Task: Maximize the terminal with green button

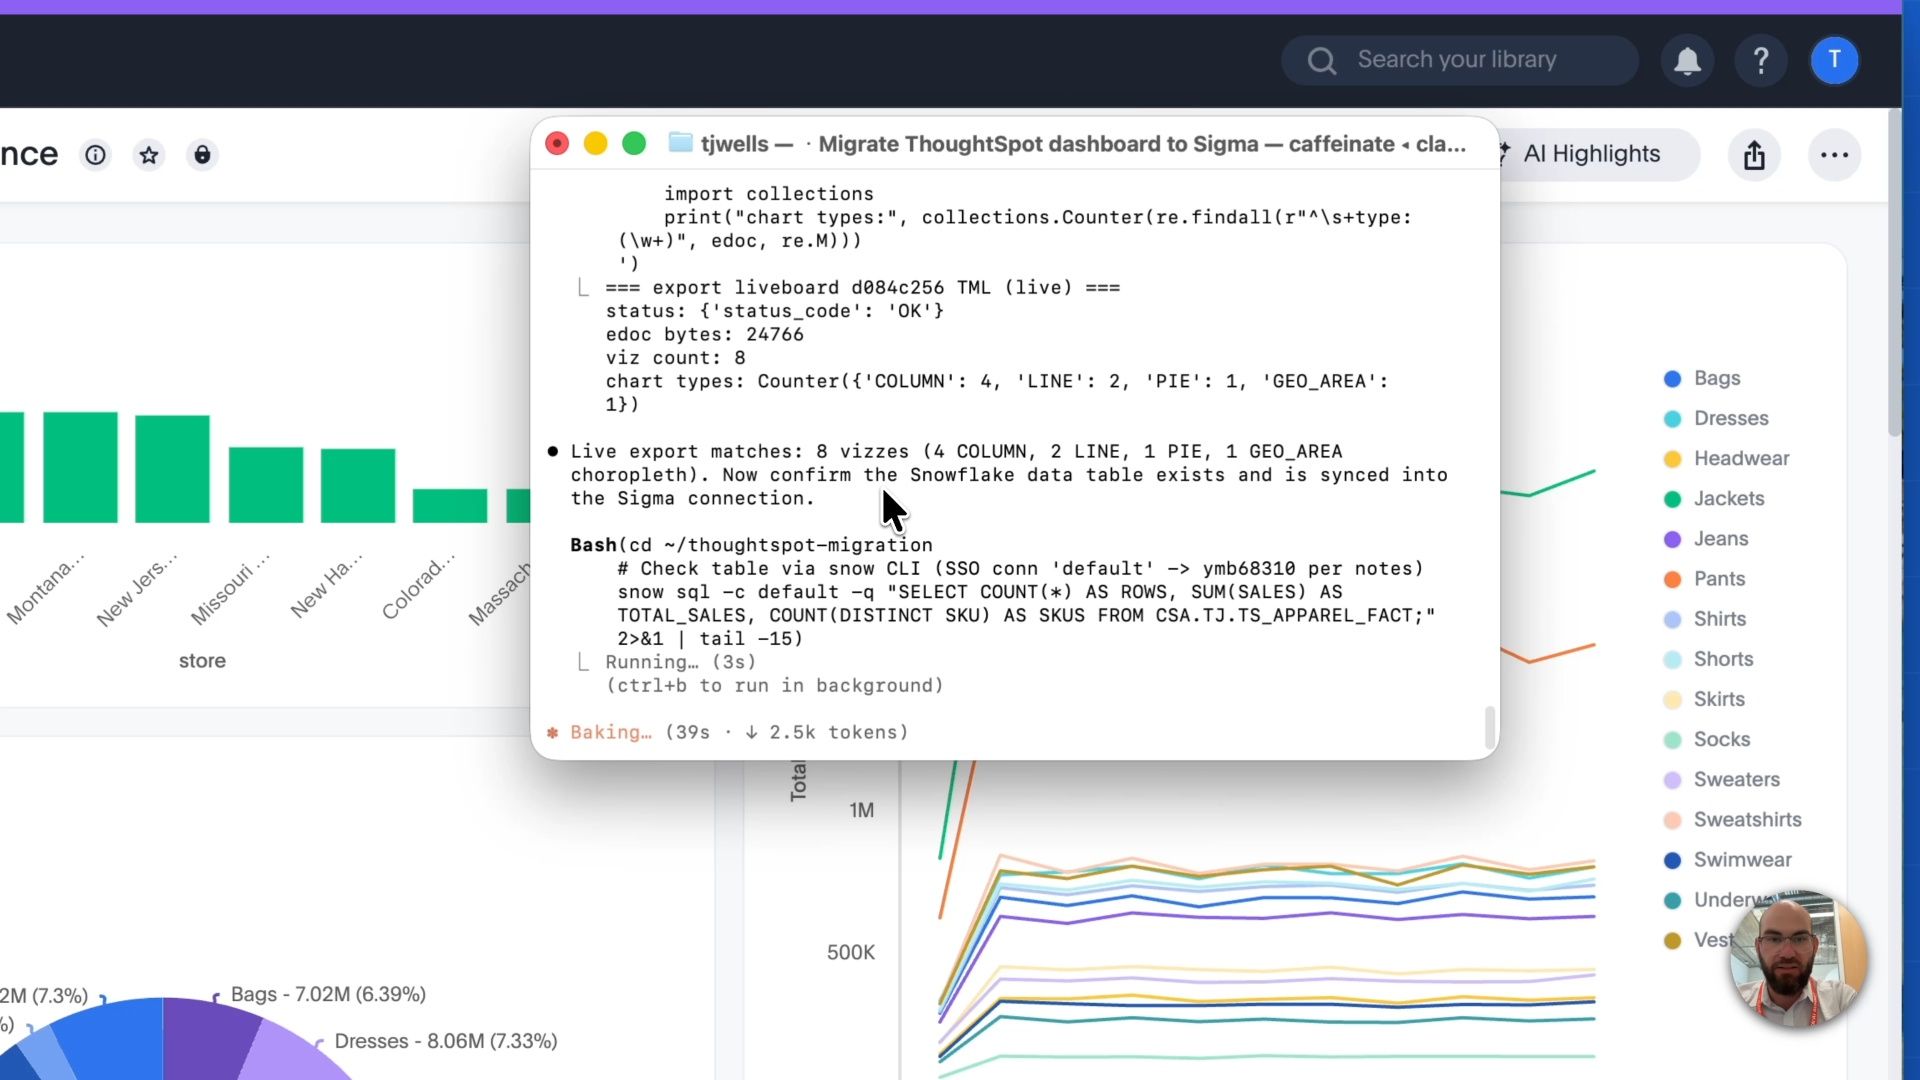Action: 634,143
